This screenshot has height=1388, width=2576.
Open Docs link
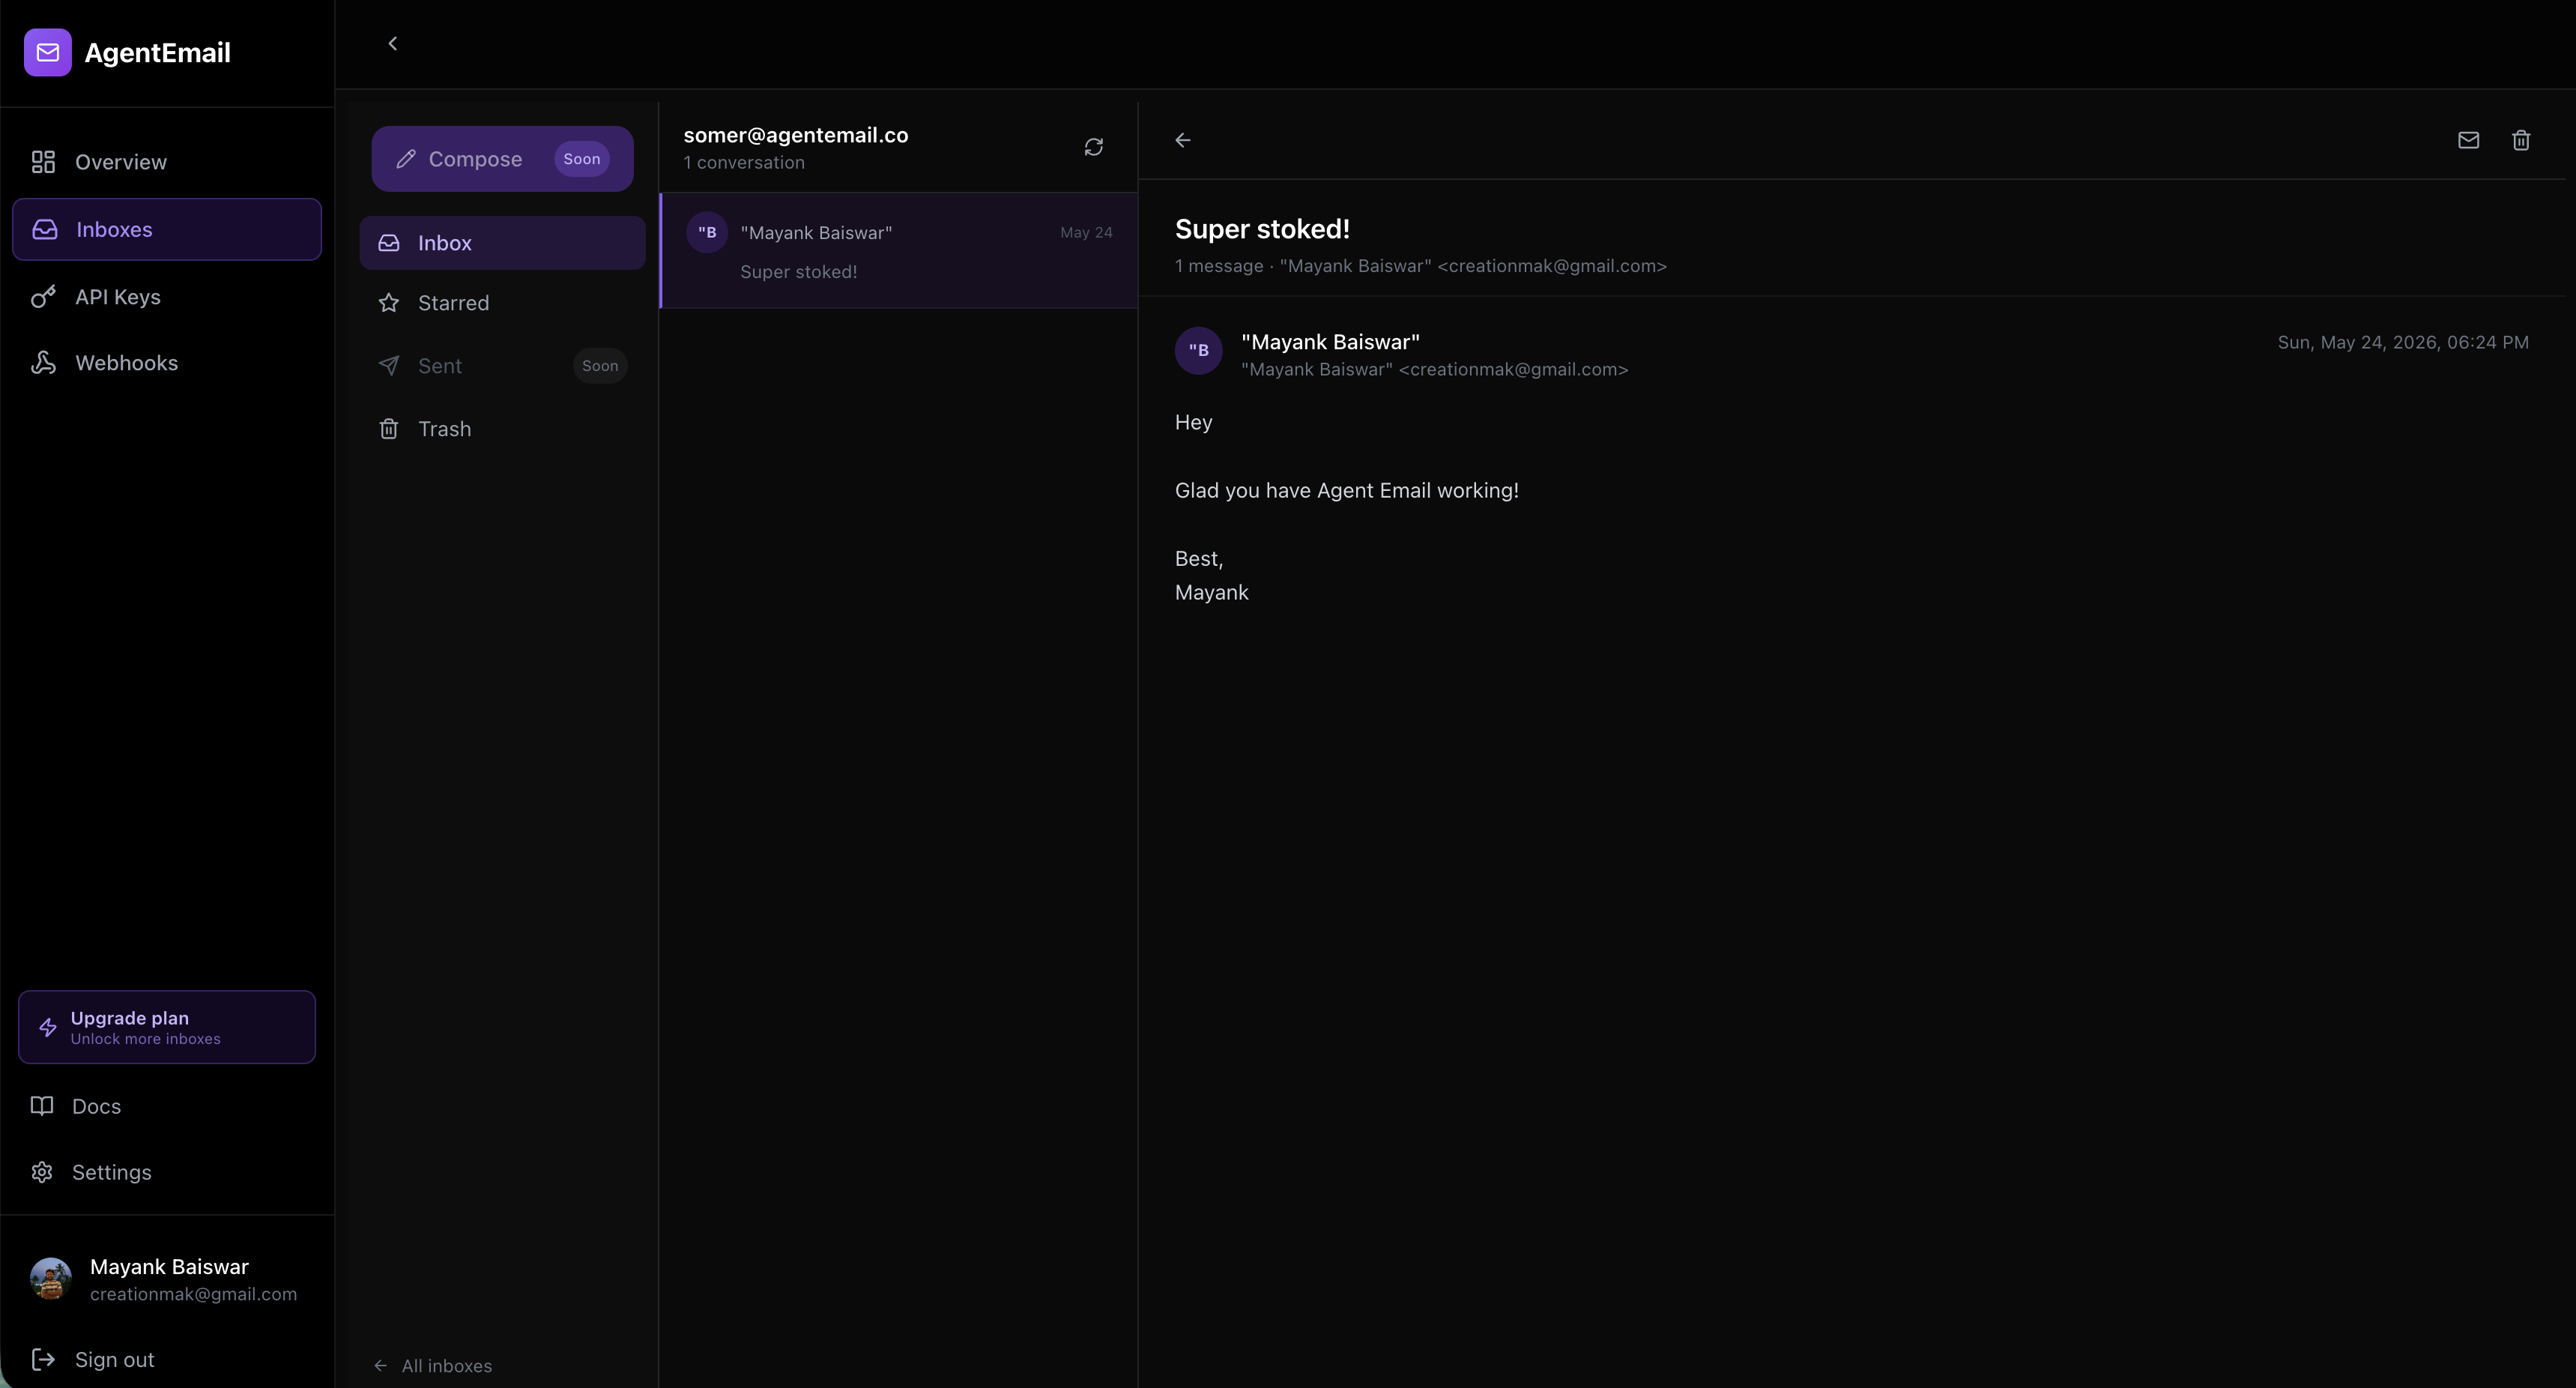[x=166, y=1106]
